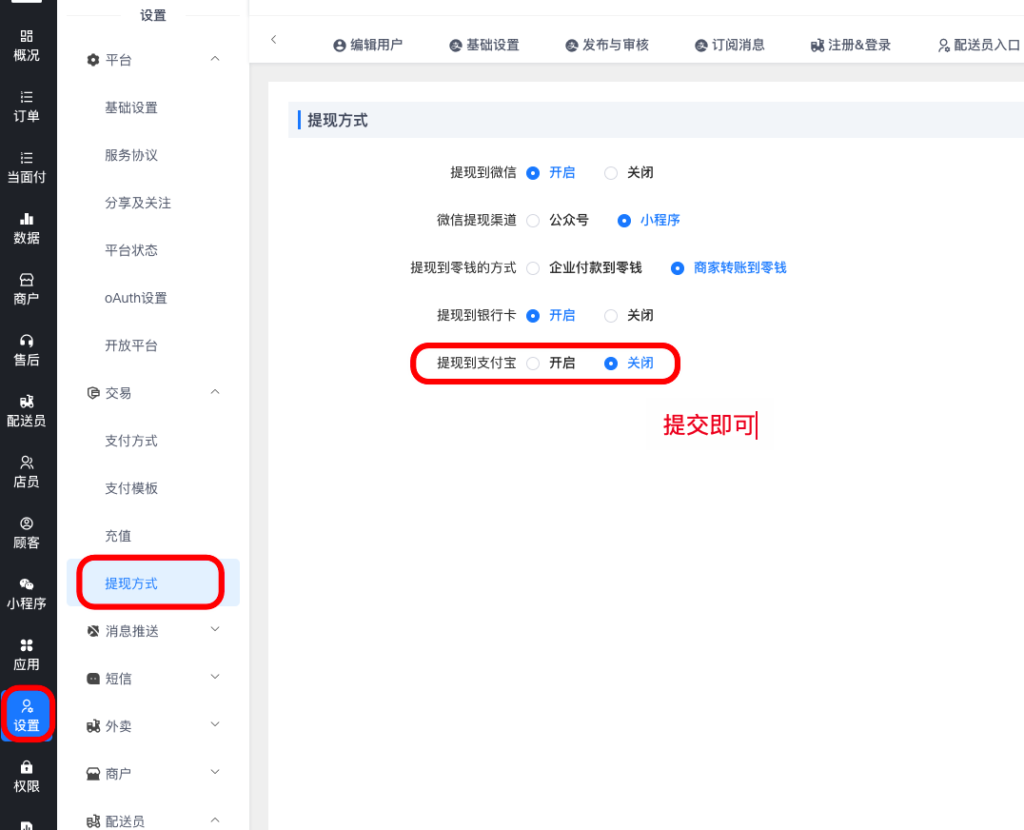Open the 小程序 WeChat icon
The height and width of the screenshot is (830, 1024).
point(27,585)
